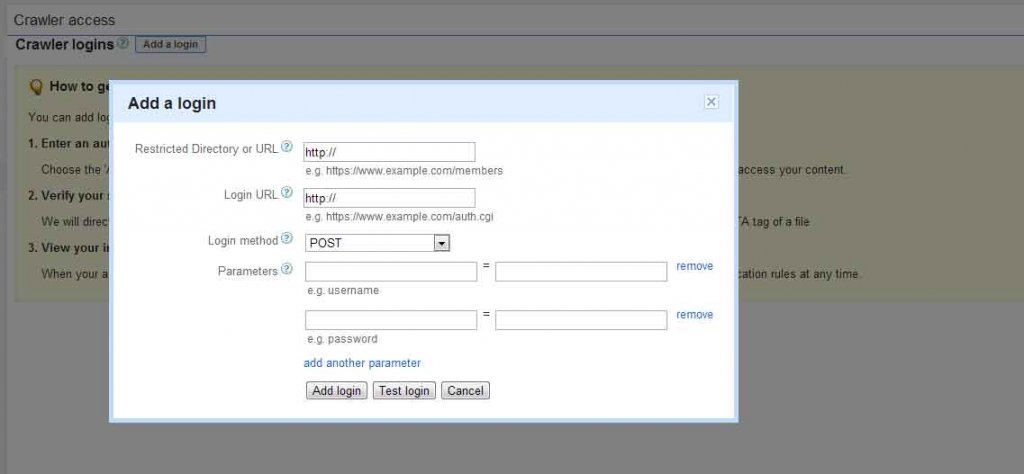Focus the Login URL input field
The width and height of the screenshot is (1024, 474).
389,198
